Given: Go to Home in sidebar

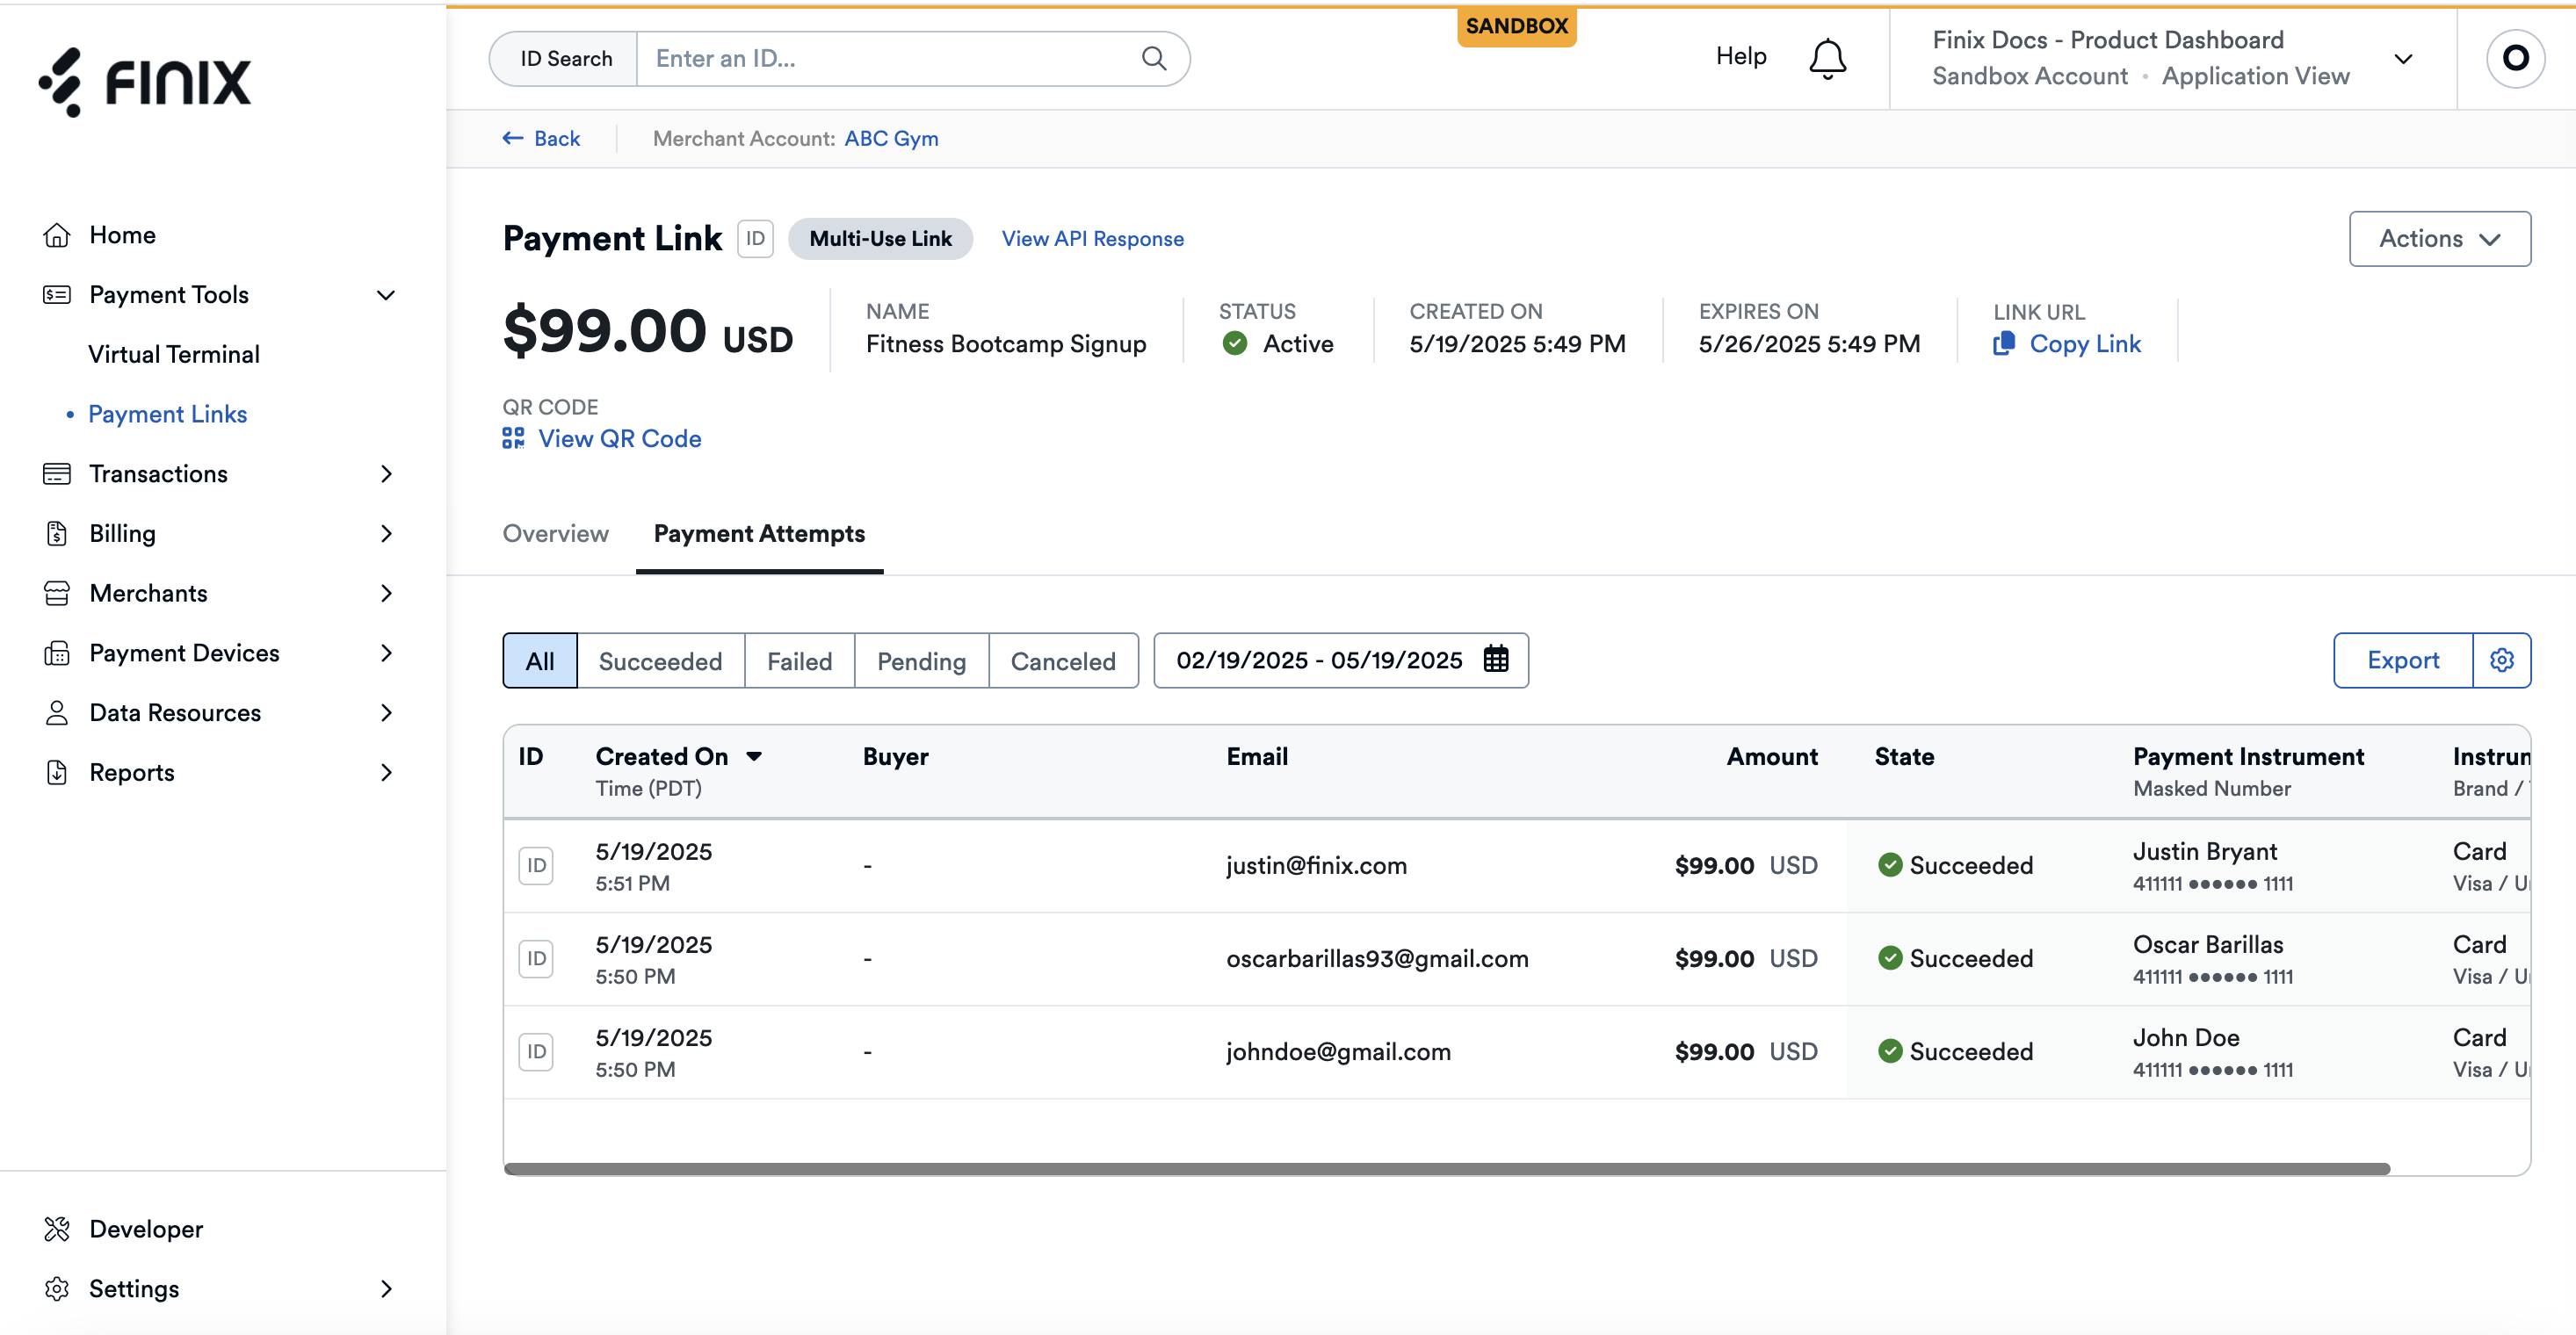Looking at the screenshot, I should 122,235.
